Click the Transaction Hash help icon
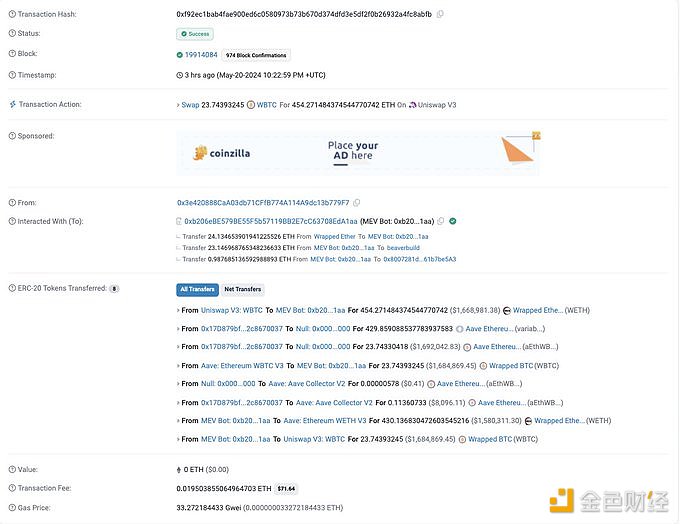 pos(12,14)
